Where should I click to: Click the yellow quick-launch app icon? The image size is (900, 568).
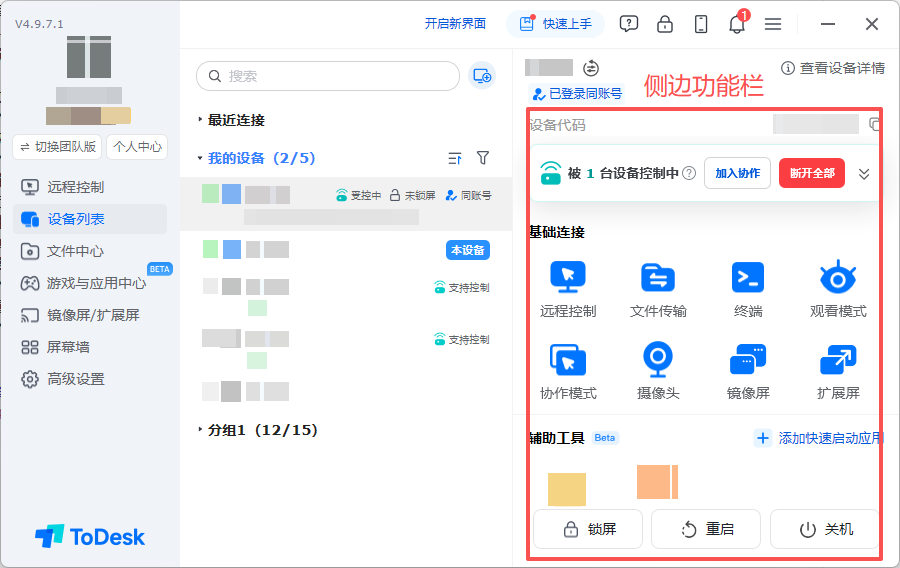[x=567, y=489]
